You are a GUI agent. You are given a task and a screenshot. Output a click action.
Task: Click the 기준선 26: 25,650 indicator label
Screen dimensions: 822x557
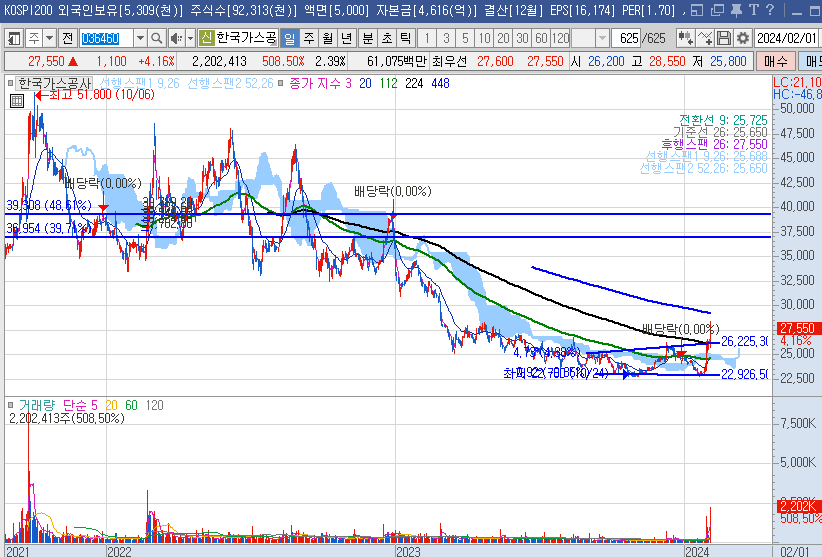tap(720, 132)
